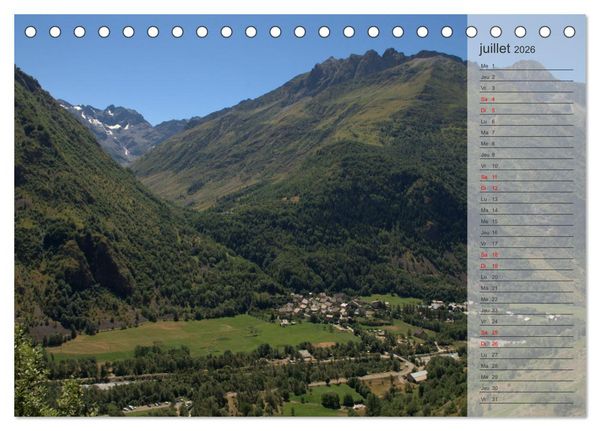Select the red "Di 26" day row
Viewport: 600px width, 431px height.
pos(527,343)
